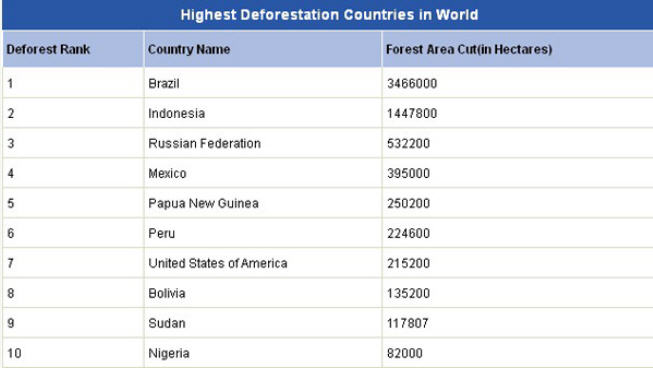Click the table title Highest Deforestation Countries
The image size is (653, 368).
click(x=329, y=15)
